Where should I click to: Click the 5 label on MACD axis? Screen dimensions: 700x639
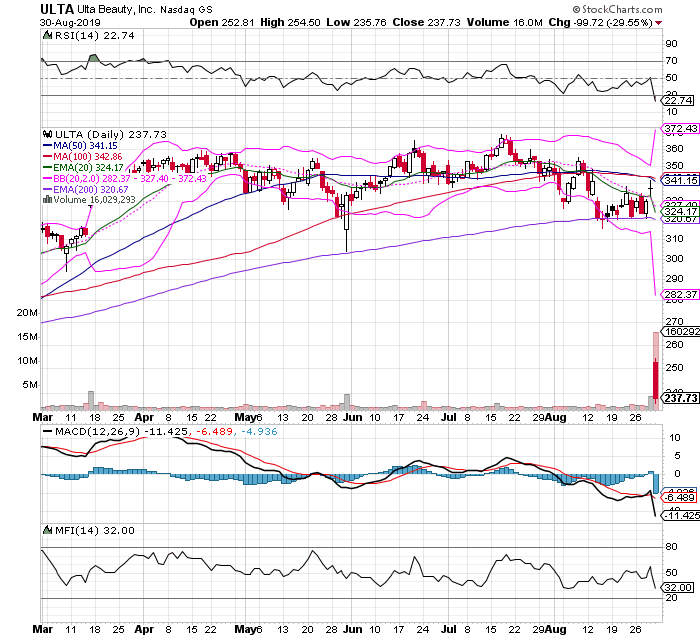[678, 455]
